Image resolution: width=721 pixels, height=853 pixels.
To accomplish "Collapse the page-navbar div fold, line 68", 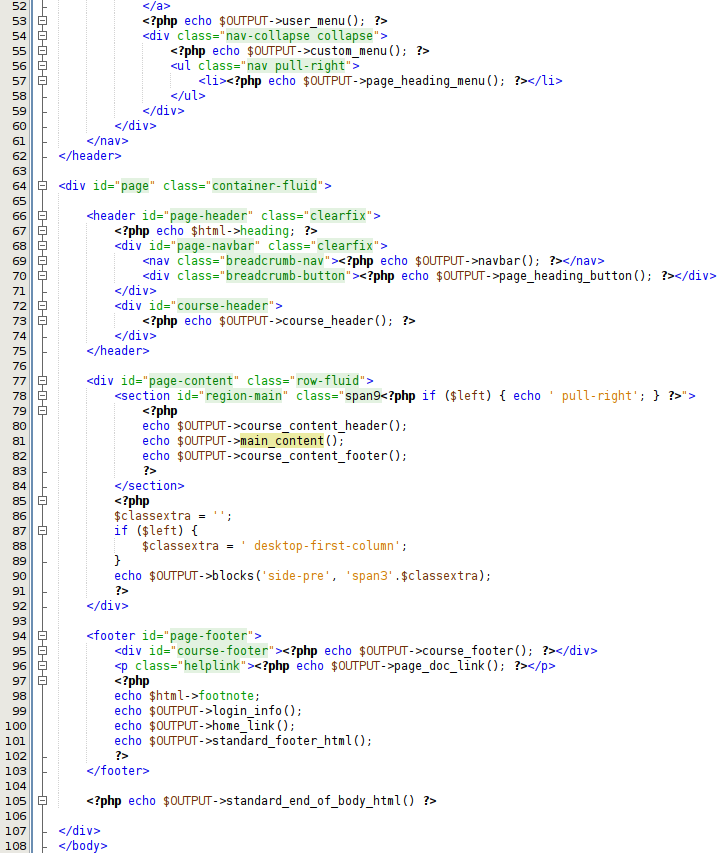I will pos(42,246).
